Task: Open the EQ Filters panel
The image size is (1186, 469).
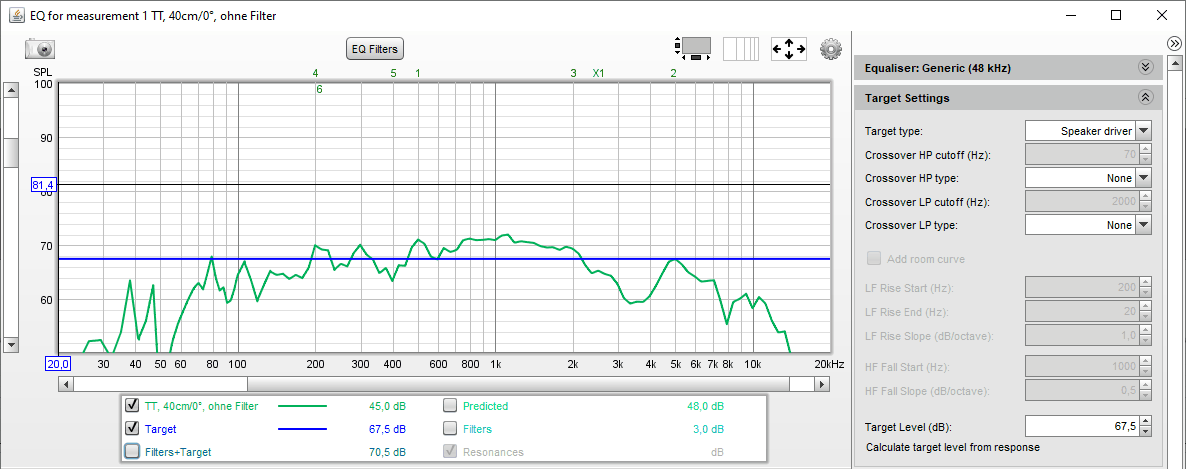Action: pos(374,49)
